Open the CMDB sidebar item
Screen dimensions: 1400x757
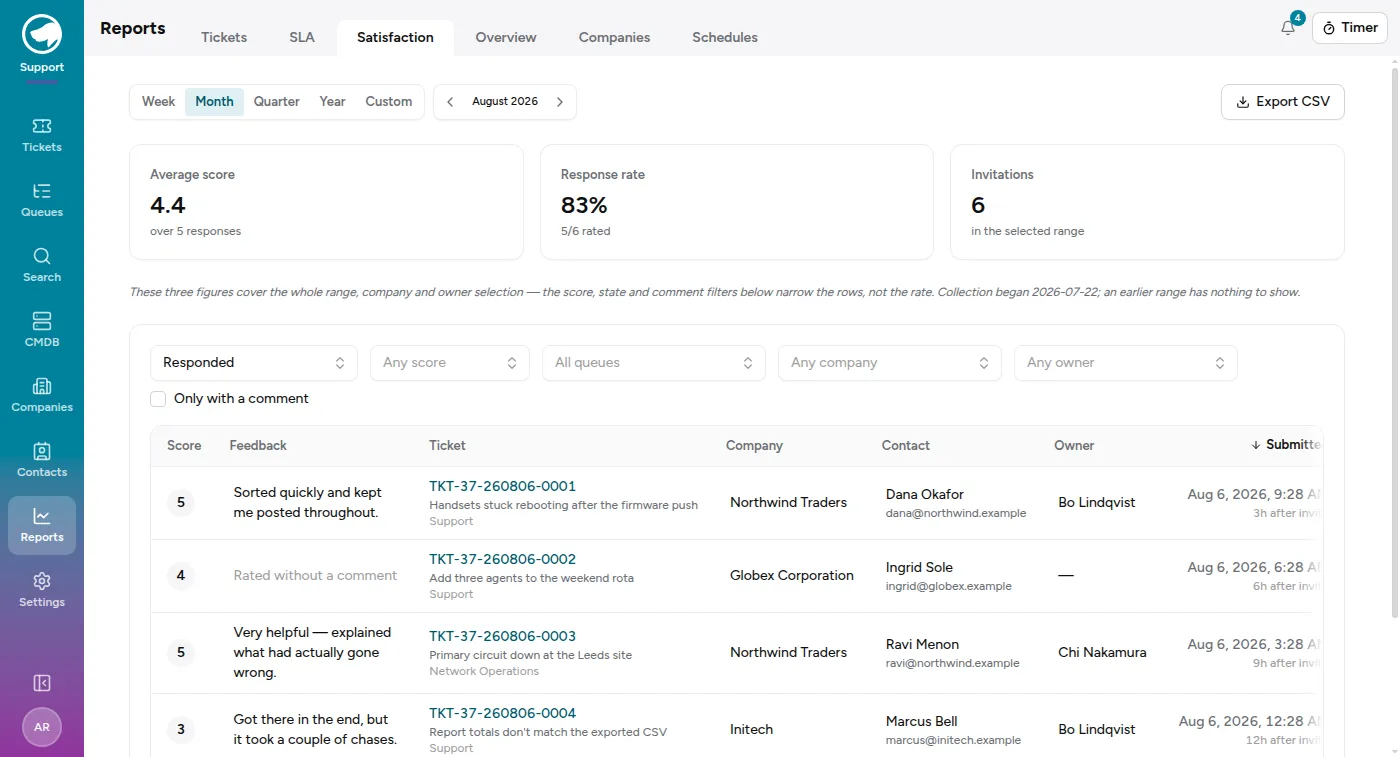42,331
